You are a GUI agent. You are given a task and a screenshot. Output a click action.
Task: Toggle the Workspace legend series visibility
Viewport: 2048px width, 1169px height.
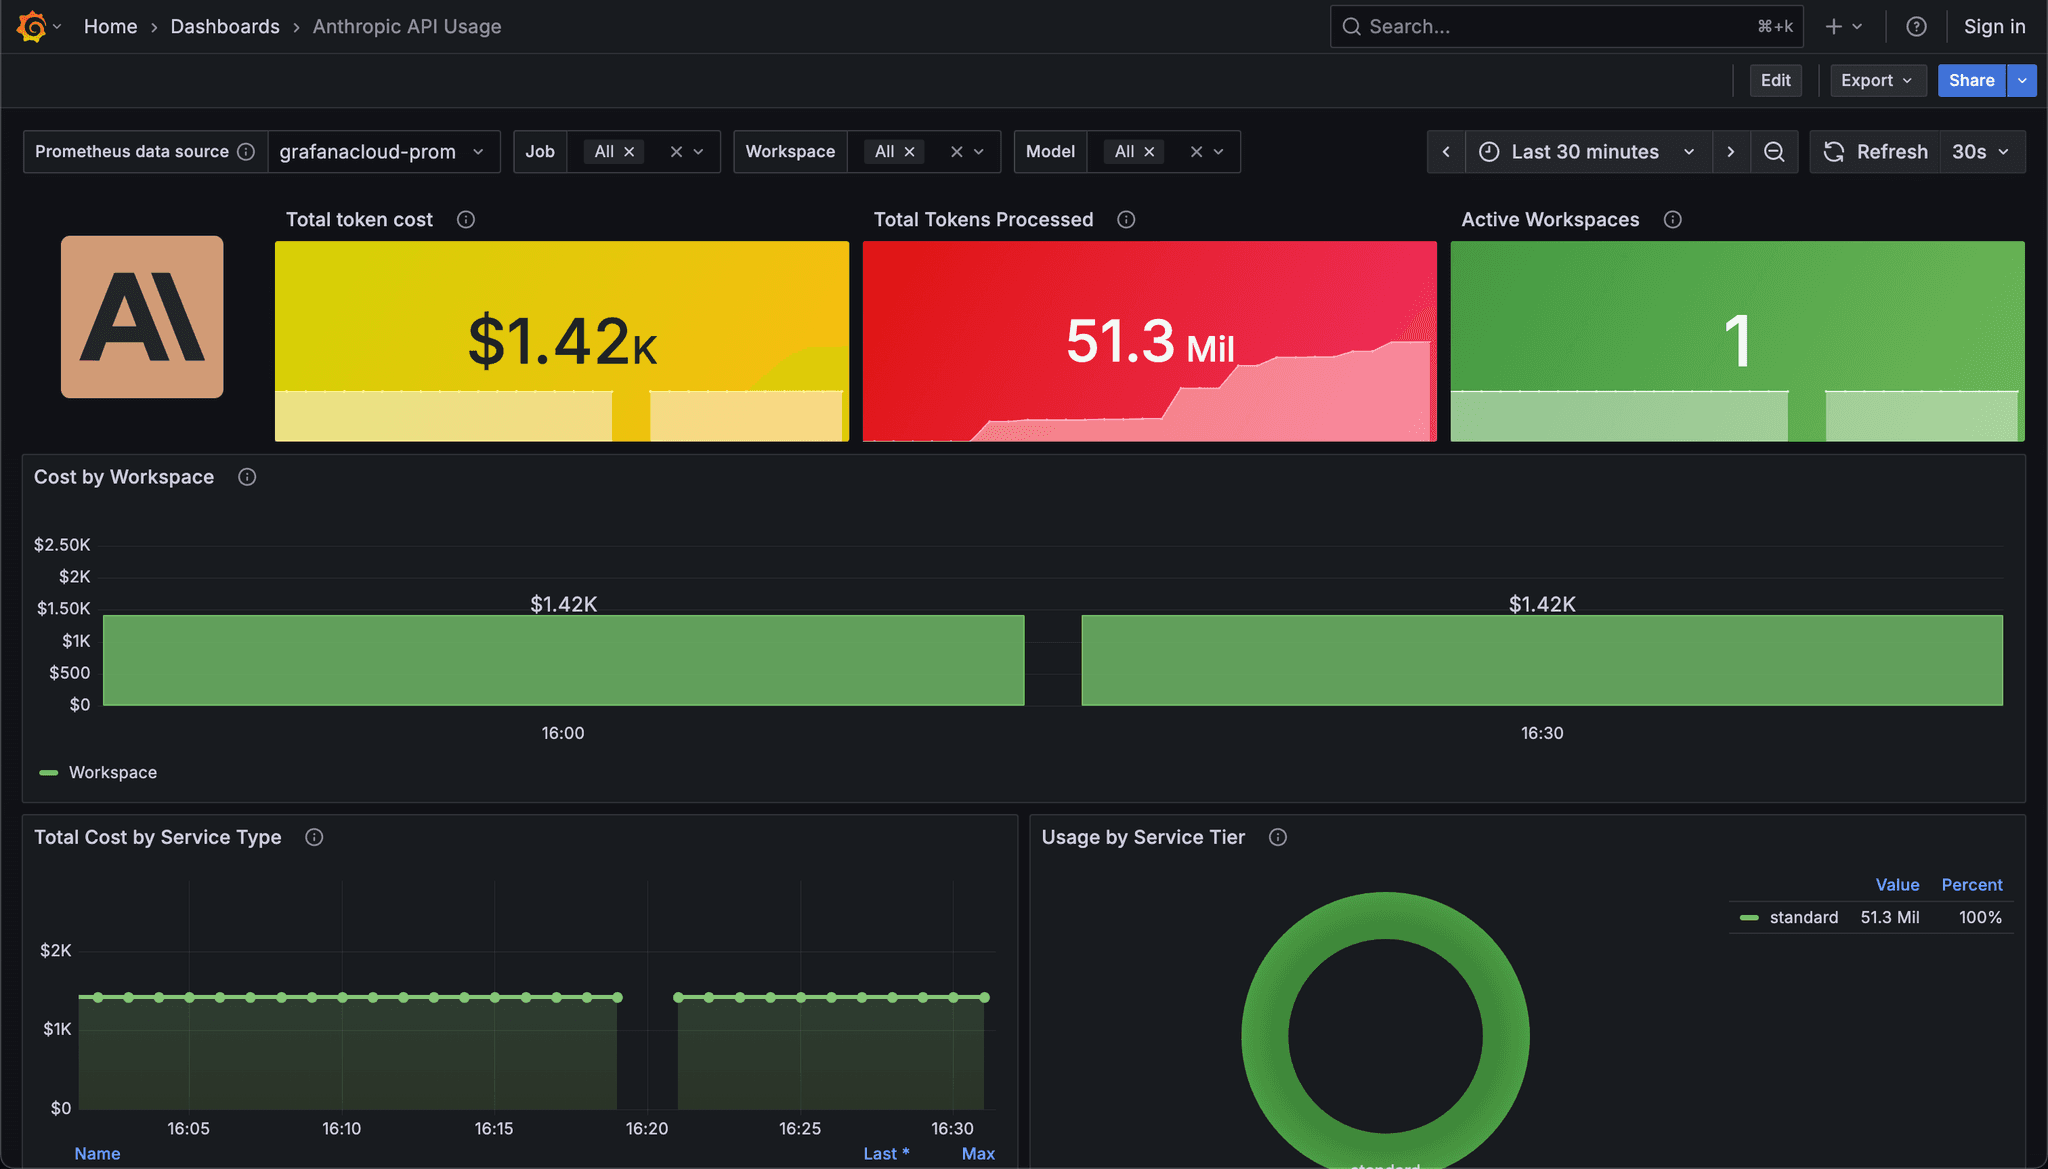(x=112, y=772)
